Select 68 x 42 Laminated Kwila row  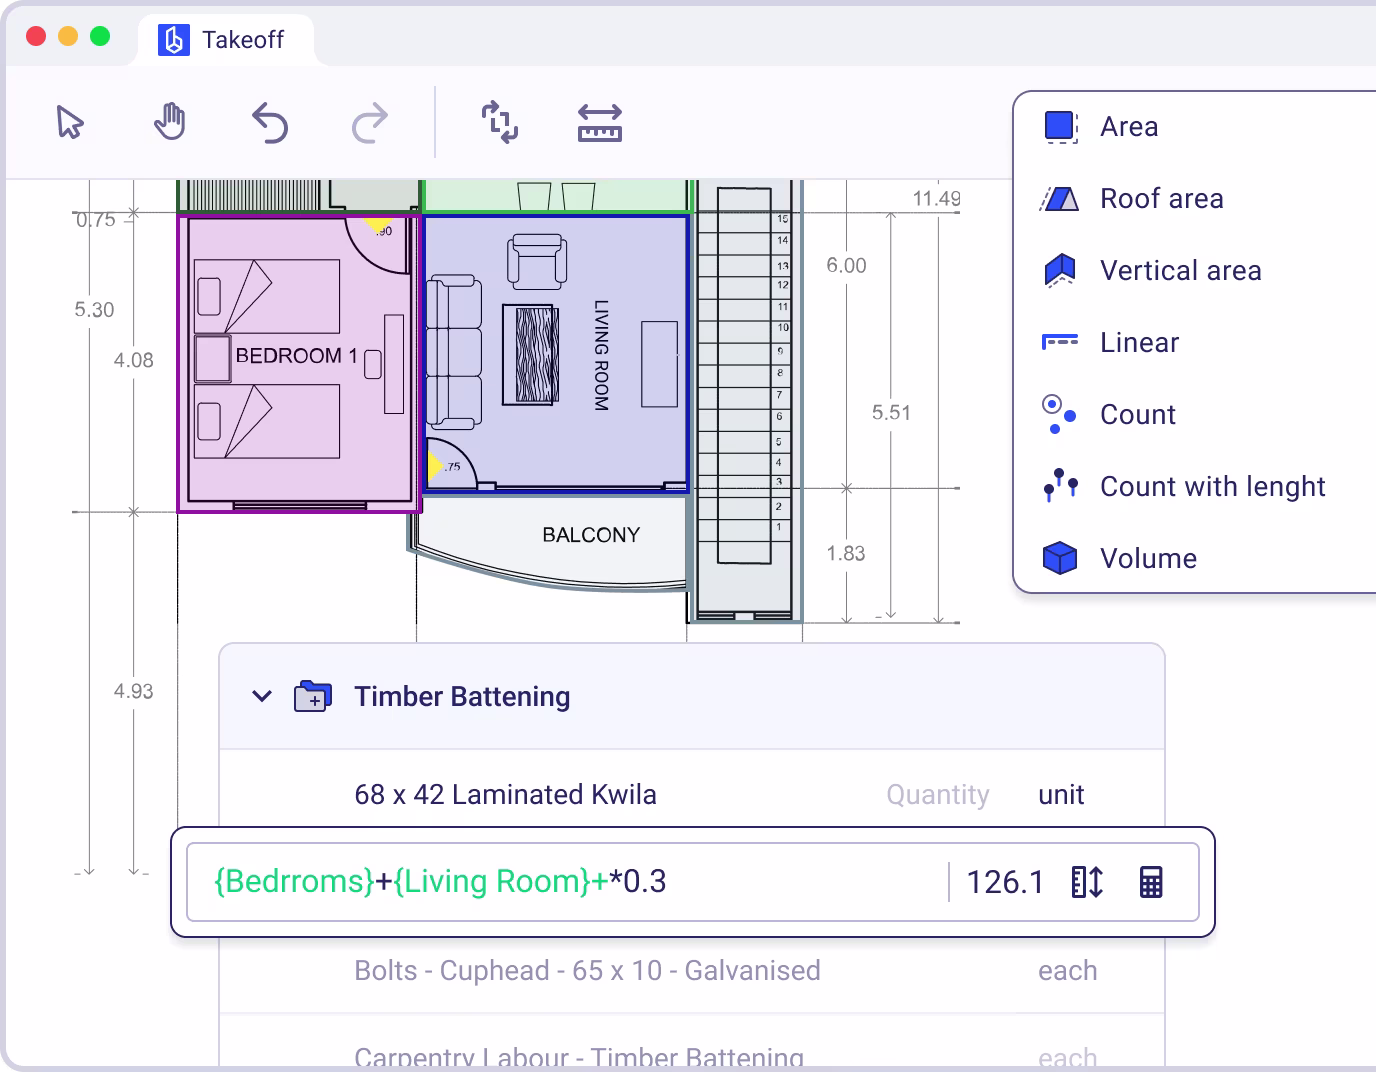click(692, 795)
